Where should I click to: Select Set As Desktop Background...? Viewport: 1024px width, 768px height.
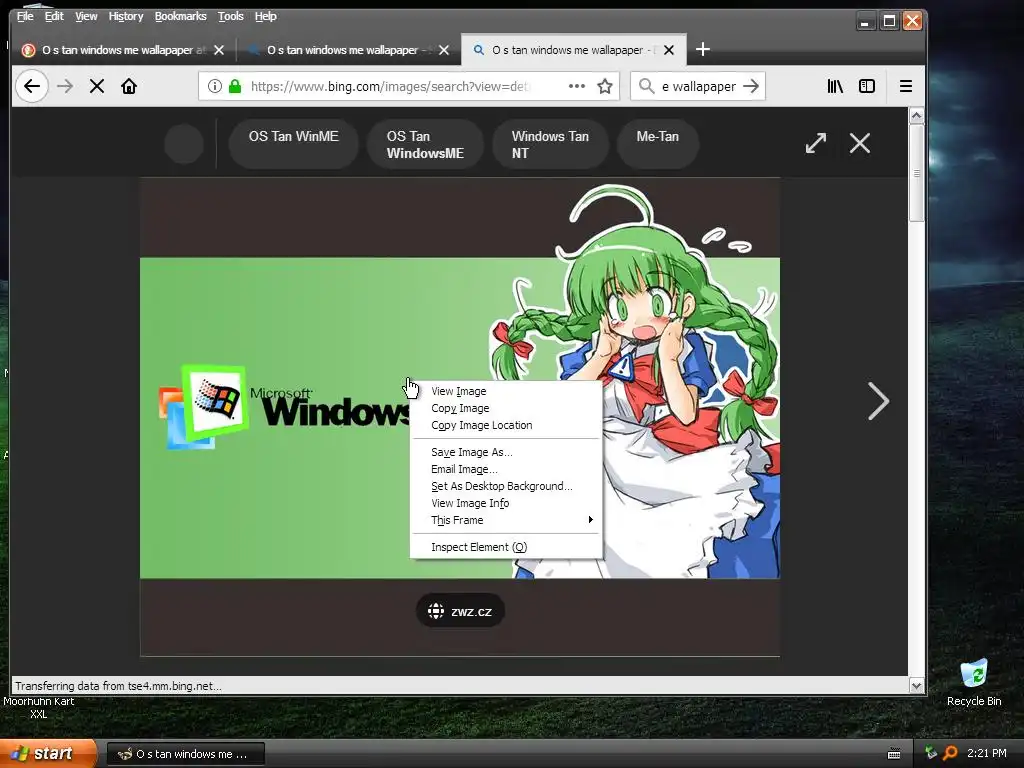(506, 486)
